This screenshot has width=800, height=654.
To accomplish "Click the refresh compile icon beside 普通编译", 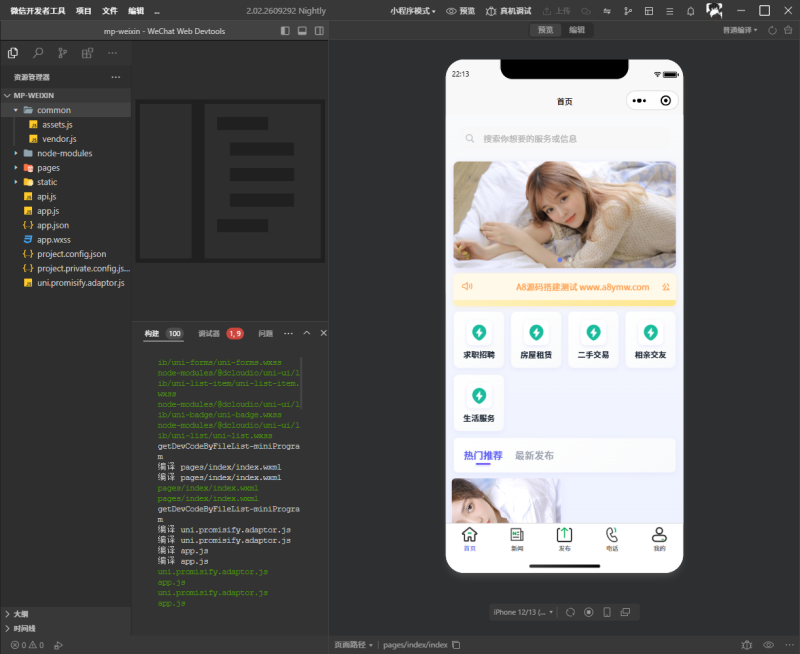I will click(772, 31).
